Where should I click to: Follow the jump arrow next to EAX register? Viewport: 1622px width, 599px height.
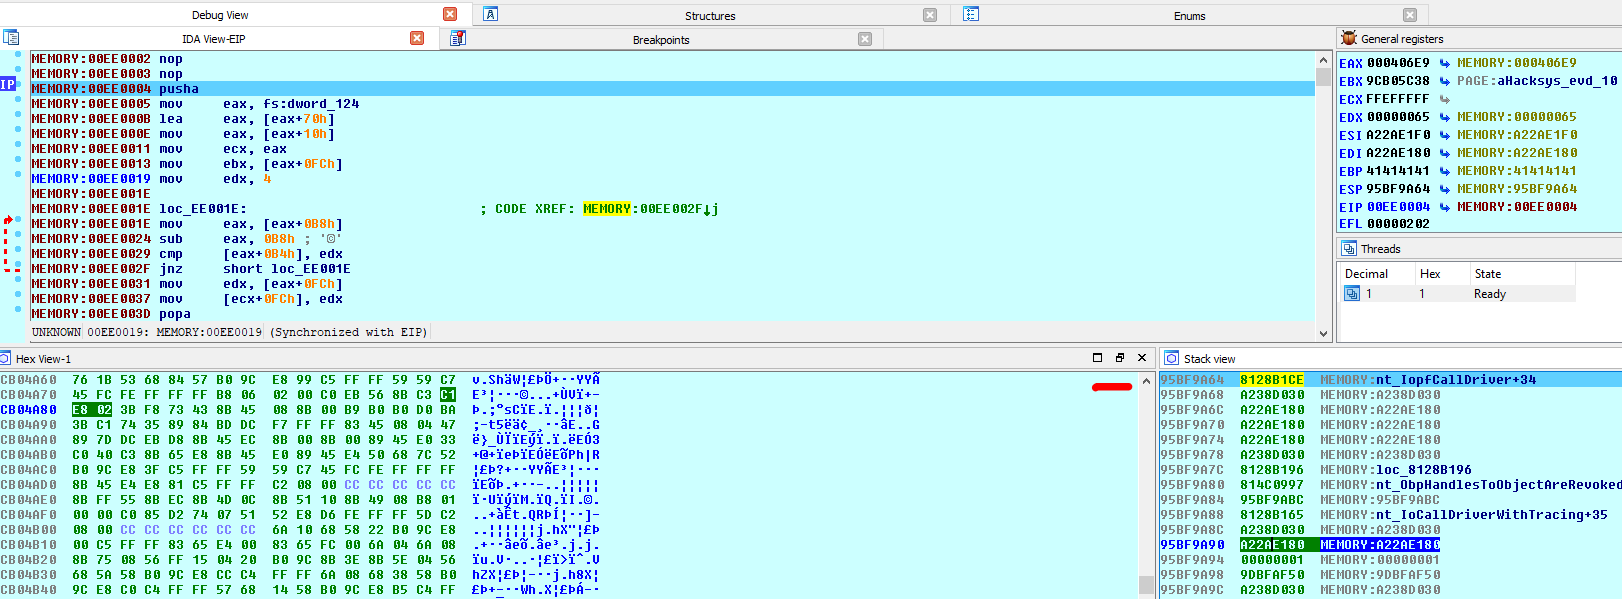(x=1445, y=63)
